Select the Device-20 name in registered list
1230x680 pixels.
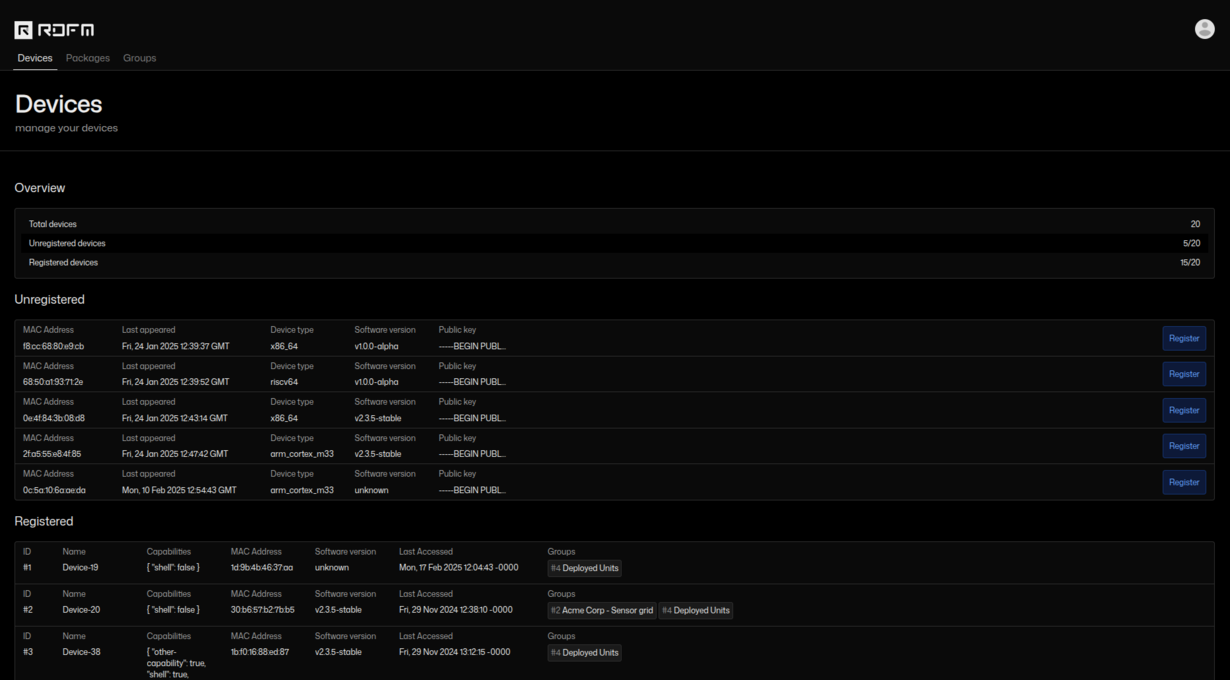click(81, 610)
